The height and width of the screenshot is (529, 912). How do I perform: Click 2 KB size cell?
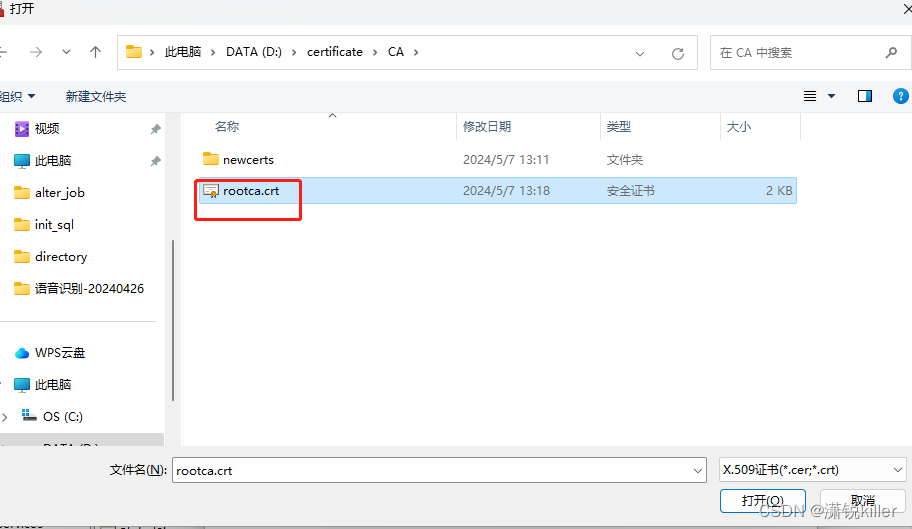point(779,191)
